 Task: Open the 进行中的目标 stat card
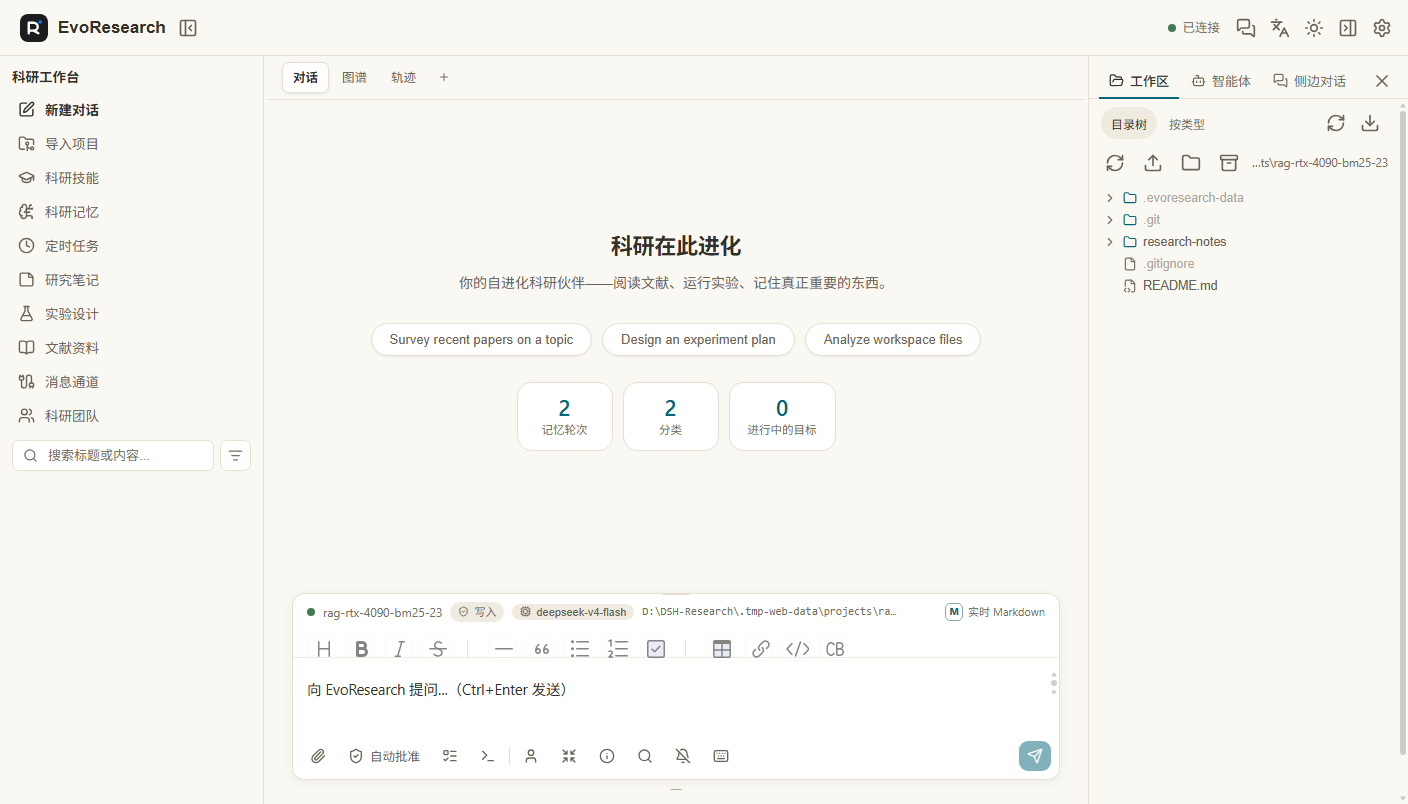(782, 416)
